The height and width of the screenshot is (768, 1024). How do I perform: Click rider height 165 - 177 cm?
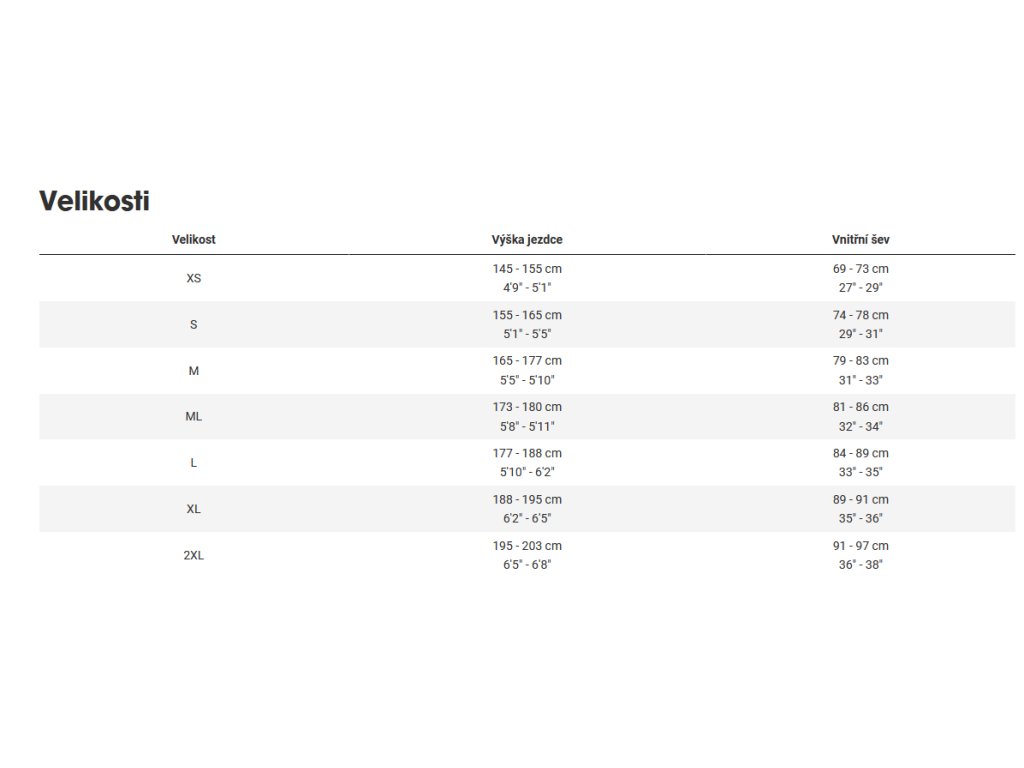point(527,361)
